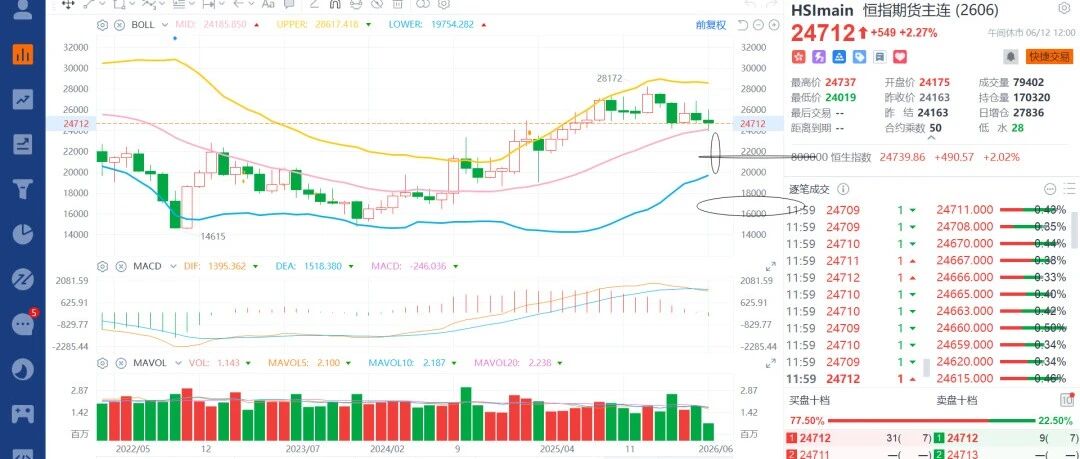The height and width of the screenshot is (459, 1080).
Task: Expand the MACD indicator dropdown
Action: 172,266
